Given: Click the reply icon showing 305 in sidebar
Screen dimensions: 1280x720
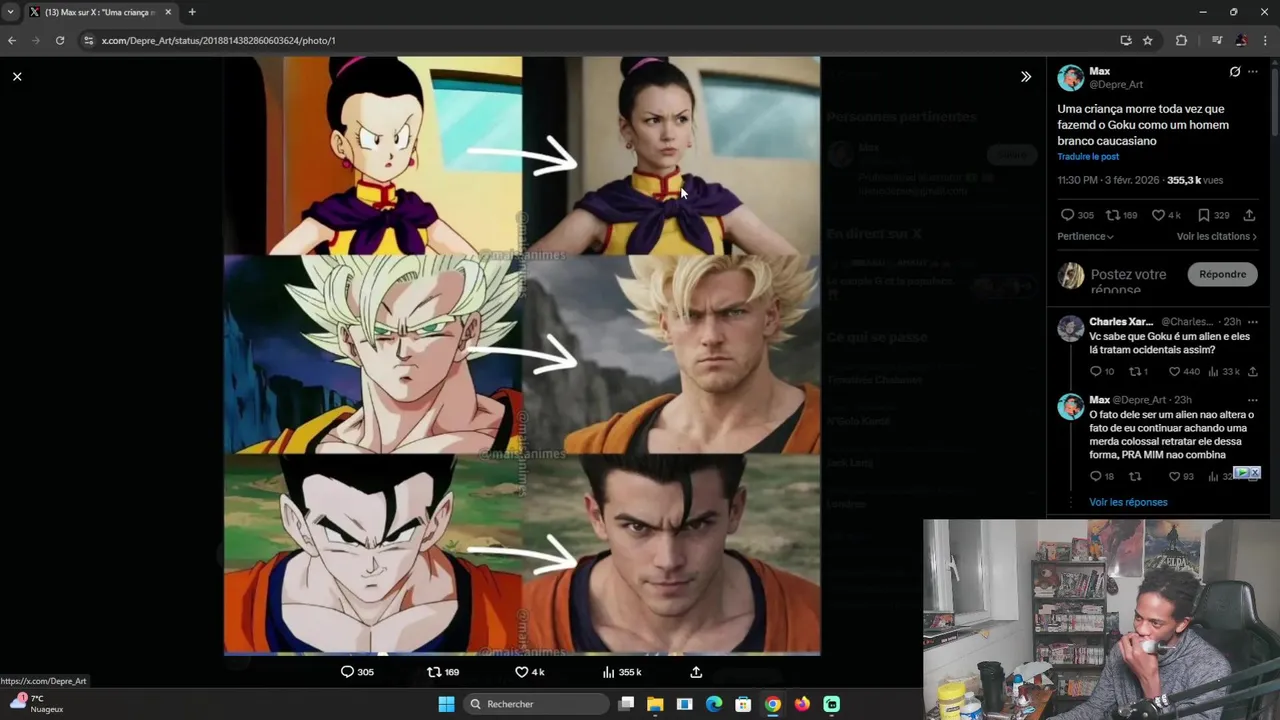Looking at the screenshot, I should 1077,215.
